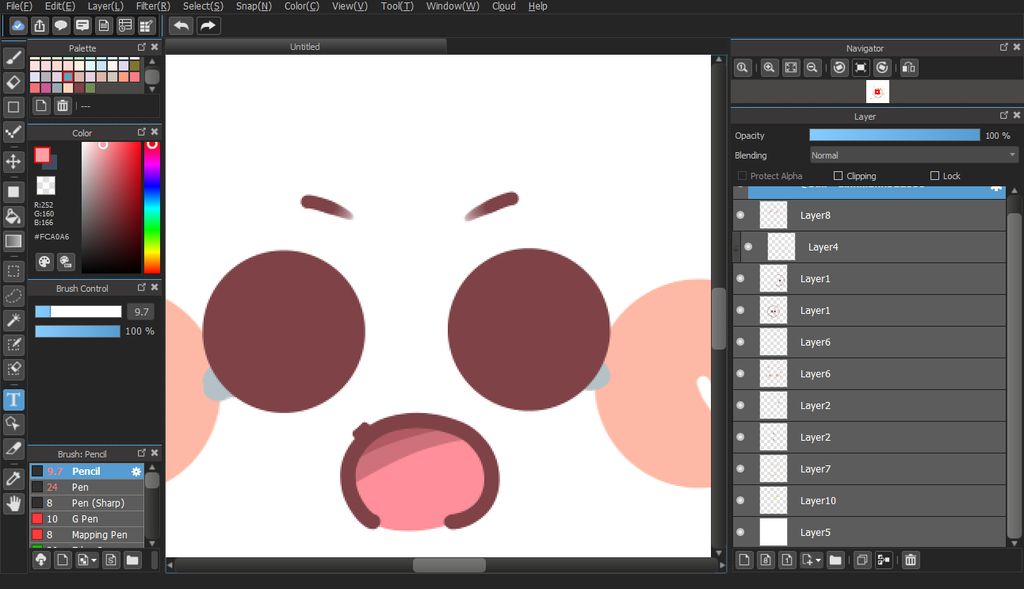Click the rainbow hue slider bar
This screenshot has height=589, width=1024.
click(152, 207)
